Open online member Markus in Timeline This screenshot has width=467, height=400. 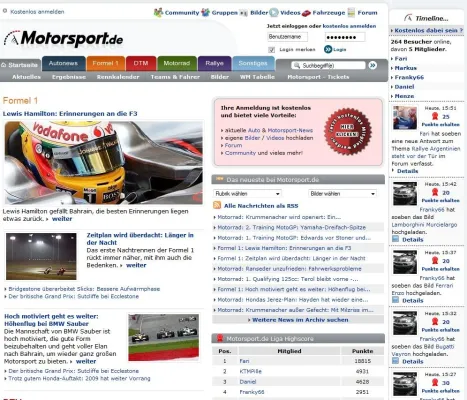(406, 68)
